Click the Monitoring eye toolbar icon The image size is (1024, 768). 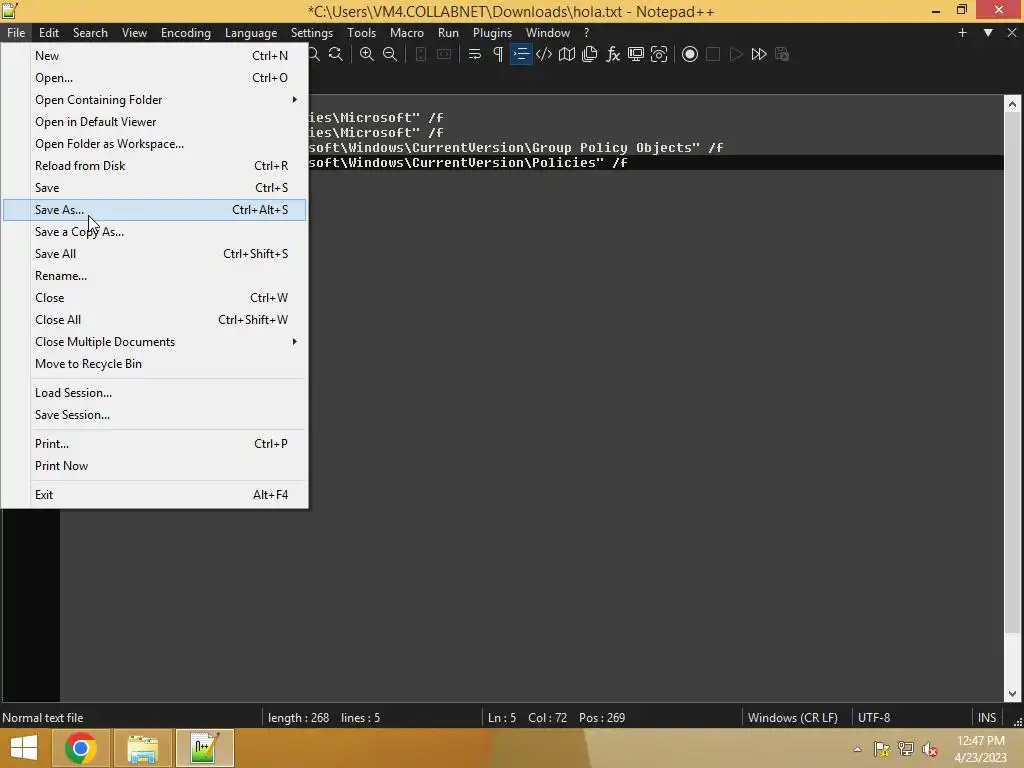(x=659, y=54)
